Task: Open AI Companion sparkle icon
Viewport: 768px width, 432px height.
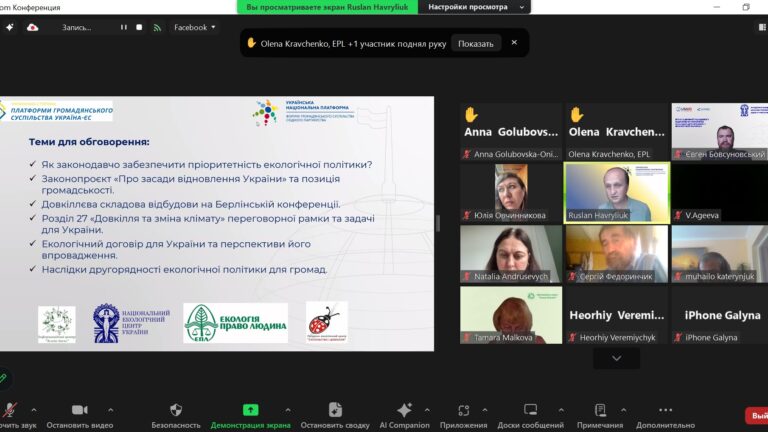Action: pyautogui.click(x=404, y=410)
